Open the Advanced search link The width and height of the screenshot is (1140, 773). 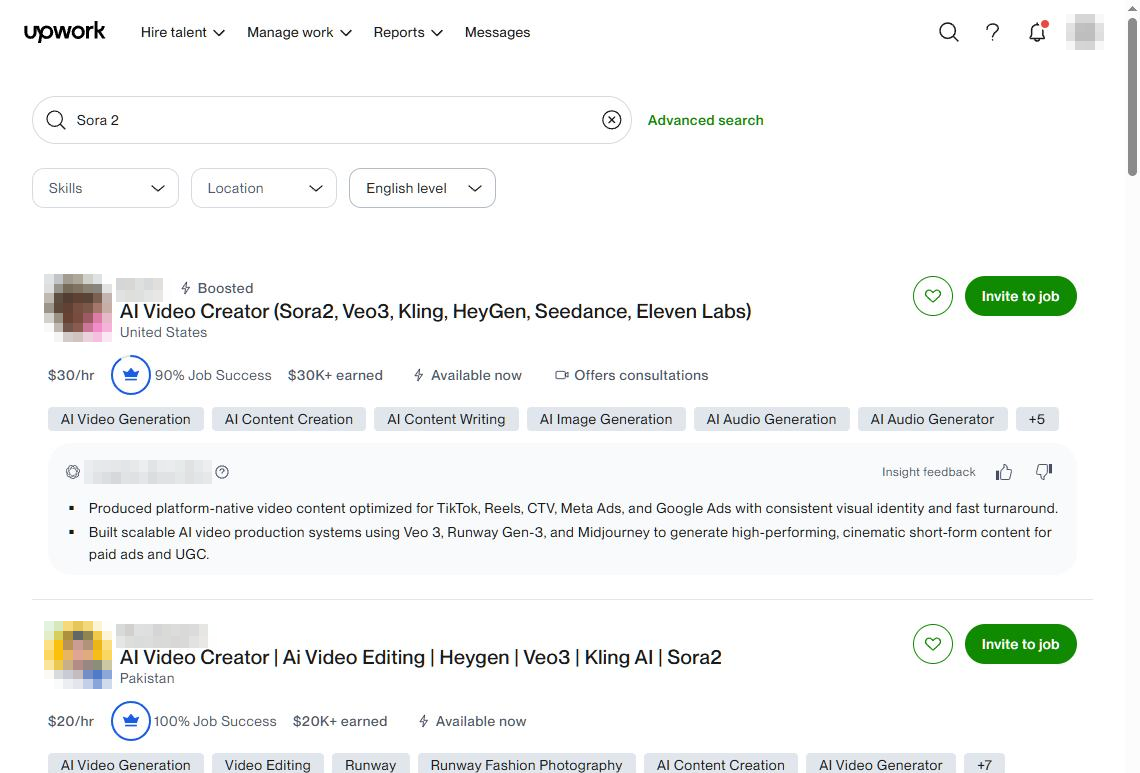click(705, 120)
